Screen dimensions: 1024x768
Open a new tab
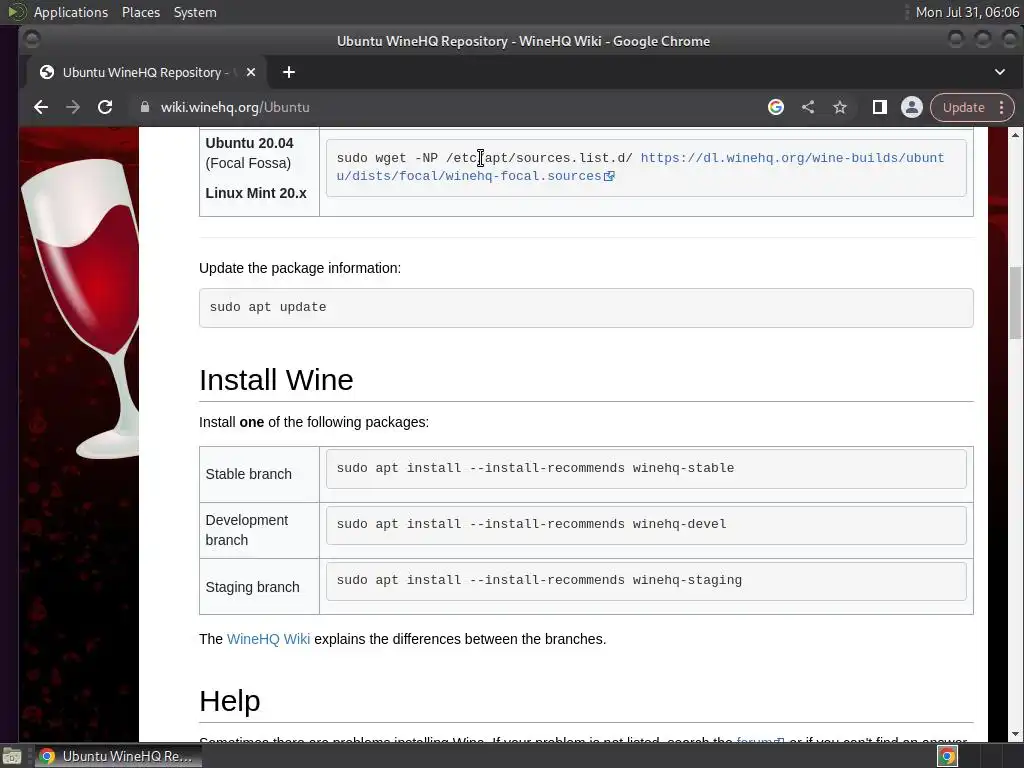[x=289, y=72]
